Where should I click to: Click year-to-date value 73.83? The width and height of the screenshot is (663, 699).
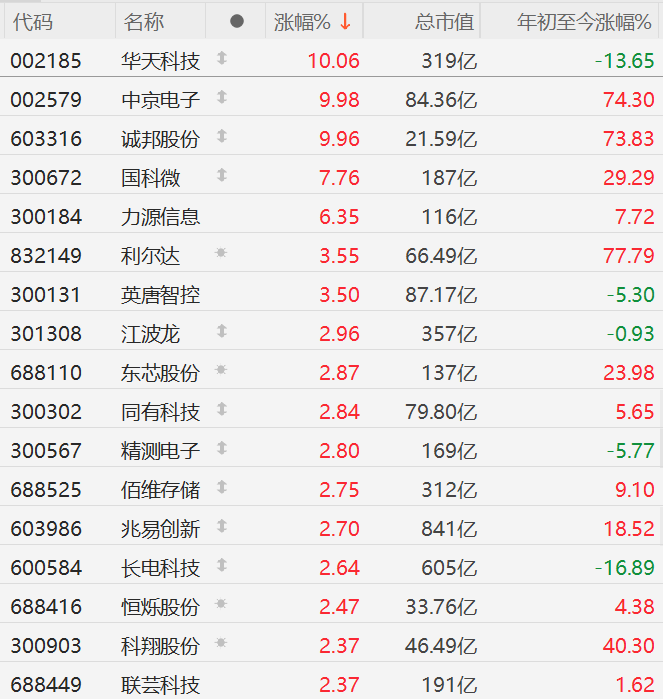[629, 139]
